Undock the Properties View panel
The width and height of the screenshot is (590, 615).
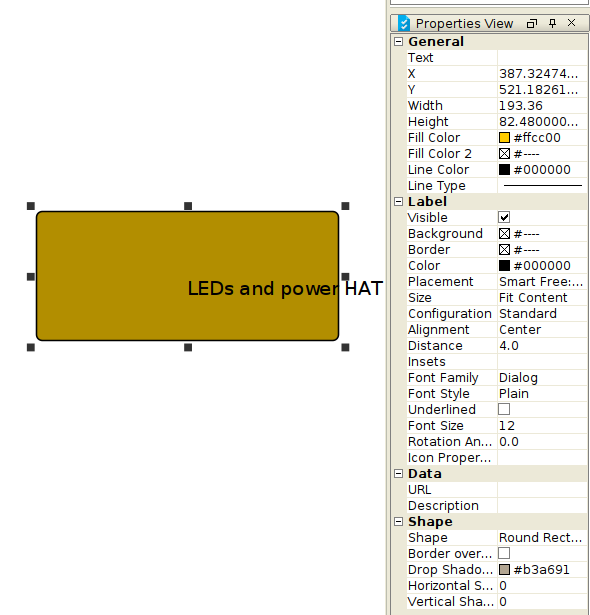click(x=532, y=24)
